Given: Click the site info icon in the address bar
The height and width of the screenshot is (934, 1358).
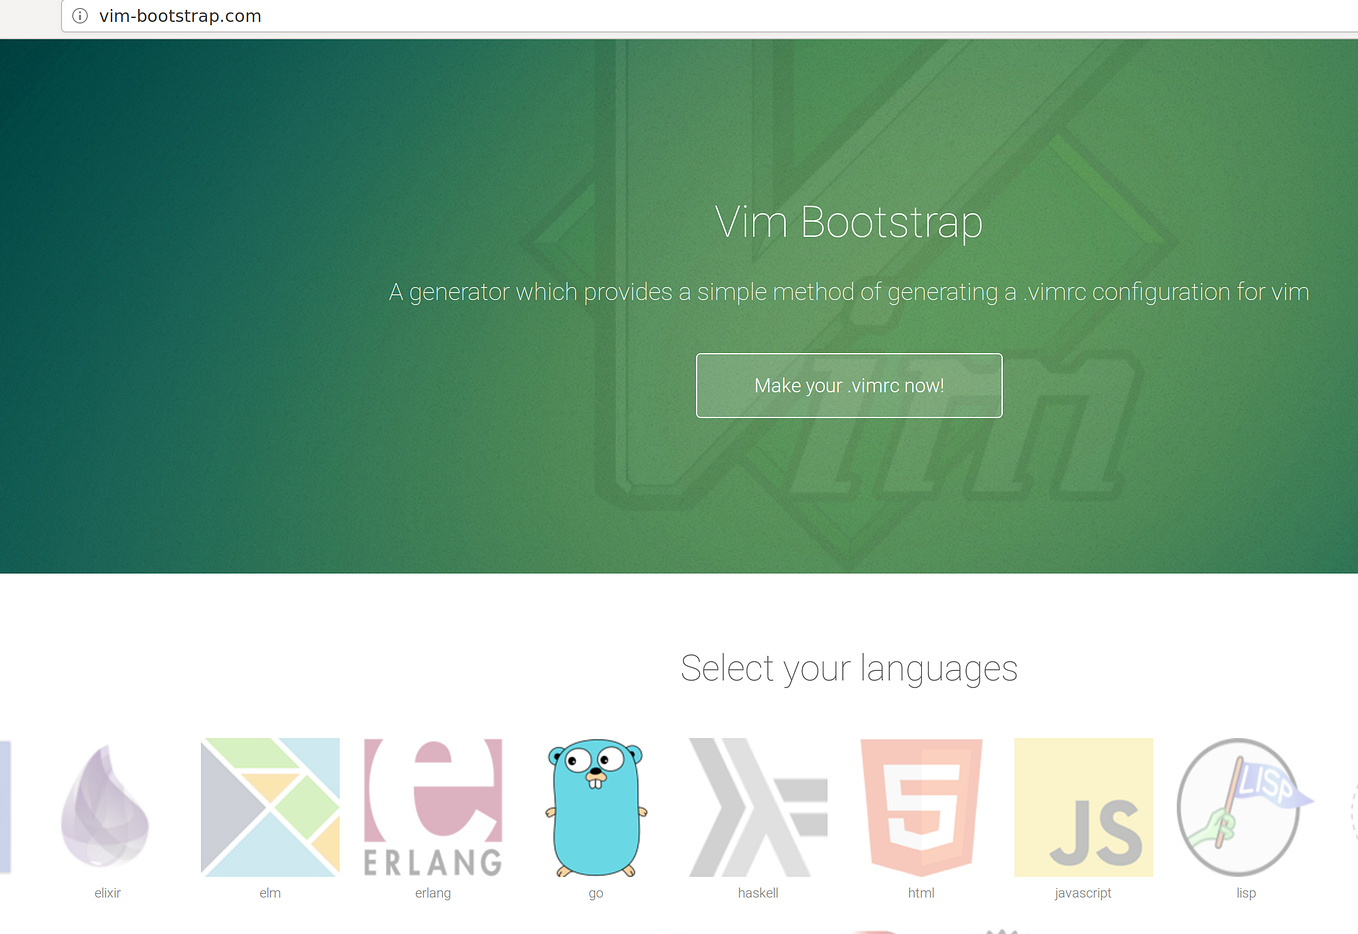Looking at the screenshot, I should (x=79, y=16).
